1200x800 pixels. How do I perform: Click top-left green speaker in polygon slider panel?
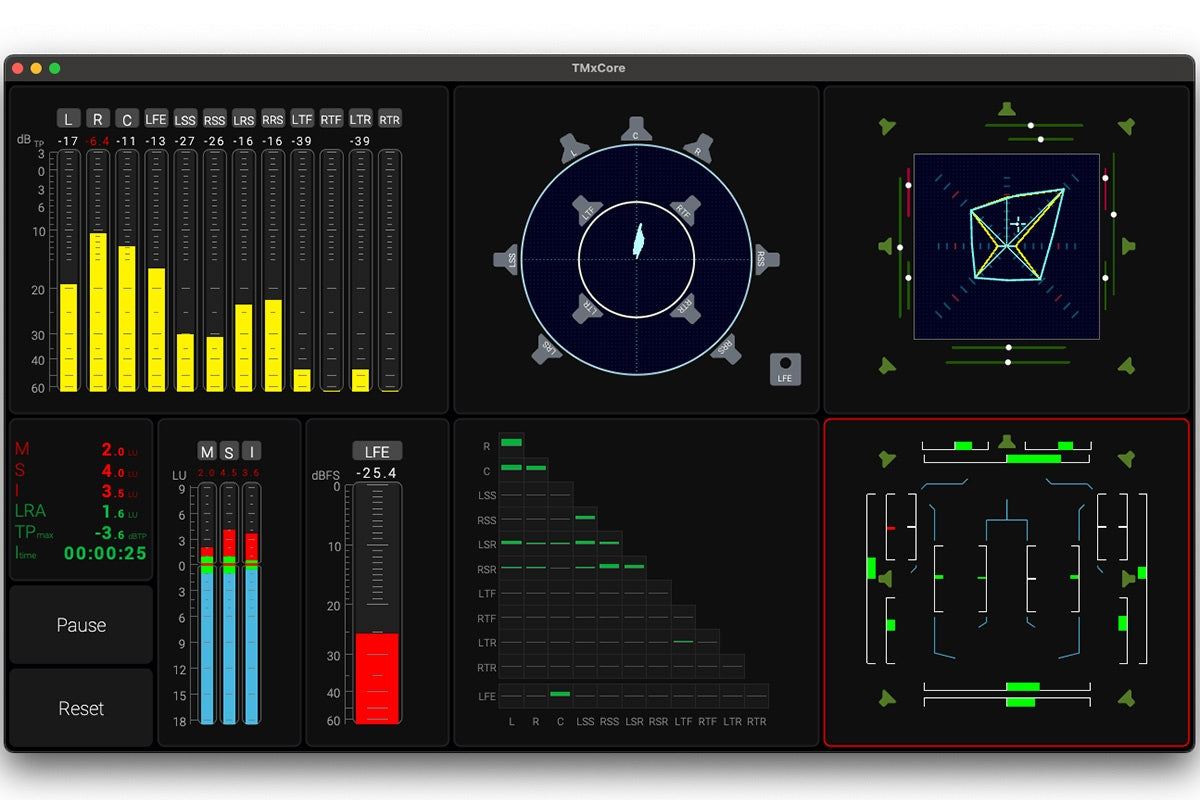coord(887,126)
